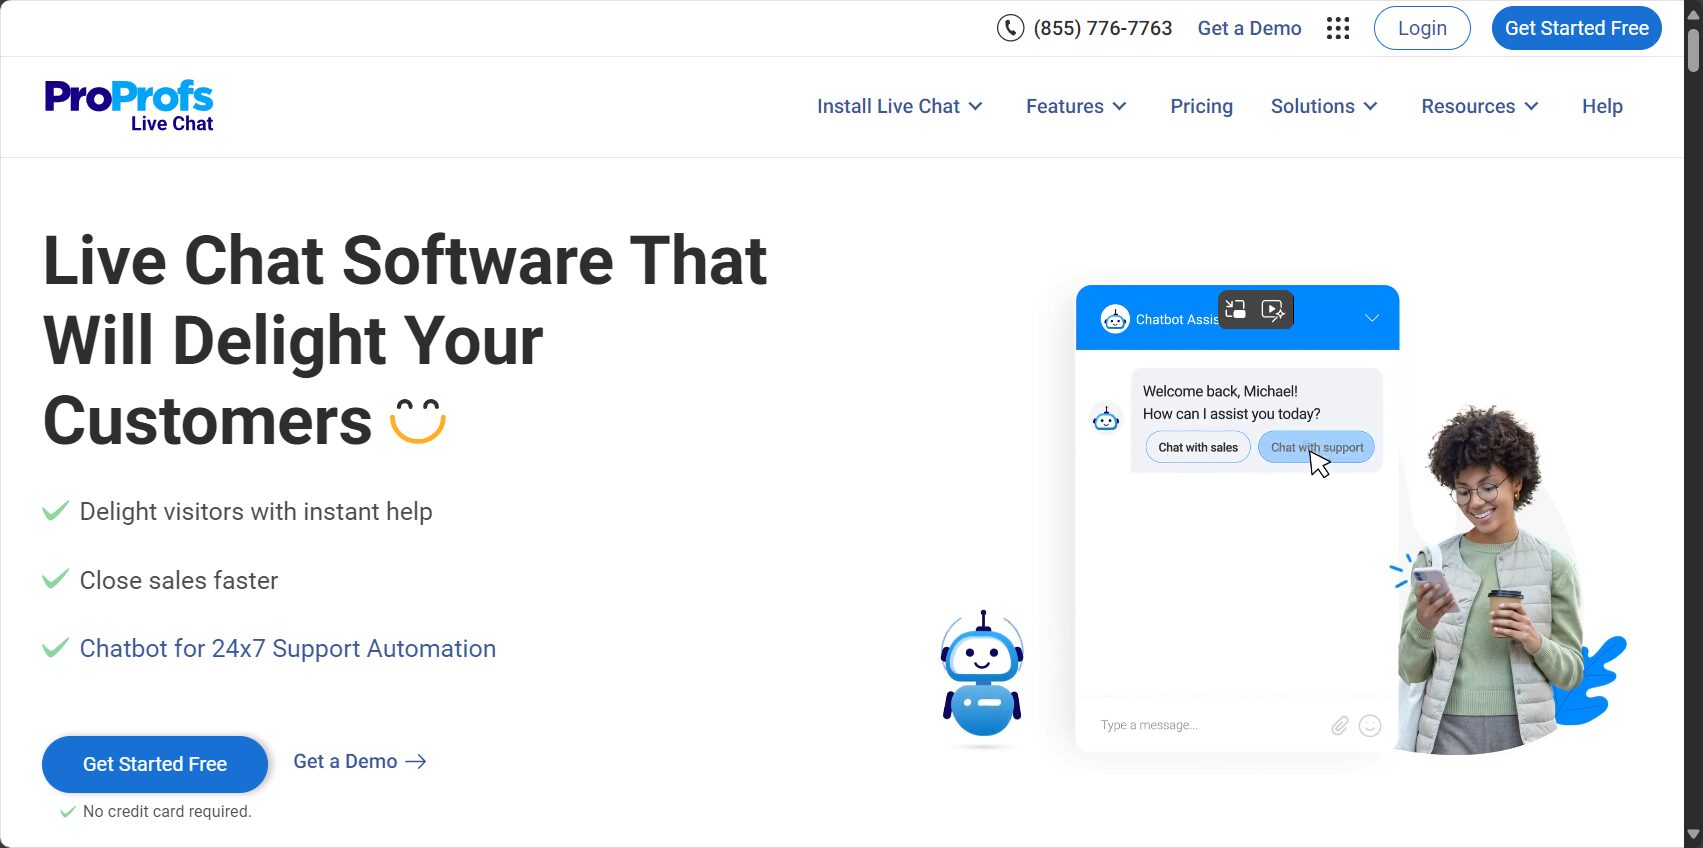Click the top Get a Demo link
The width and height of the screenshot is (1703, 848).
point(1249,28)
